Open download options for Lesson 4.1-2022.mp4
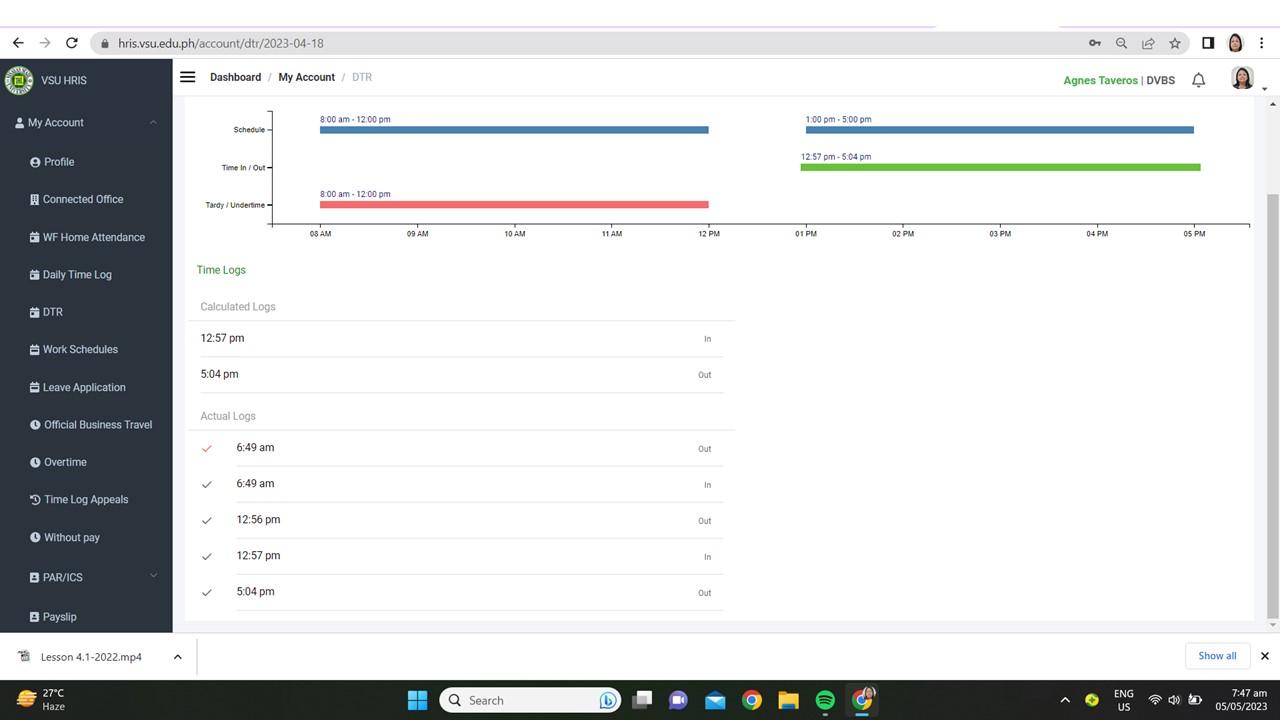 click(177, 657)
